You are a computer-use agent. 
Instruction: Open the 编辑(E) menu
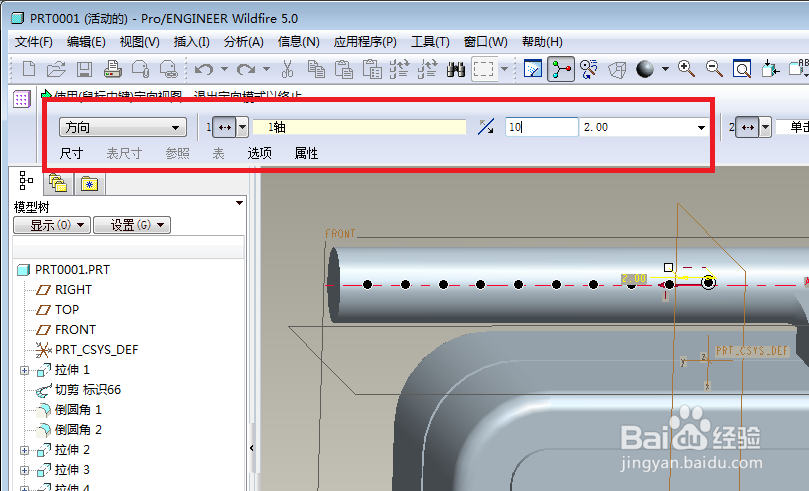point(86,42)
